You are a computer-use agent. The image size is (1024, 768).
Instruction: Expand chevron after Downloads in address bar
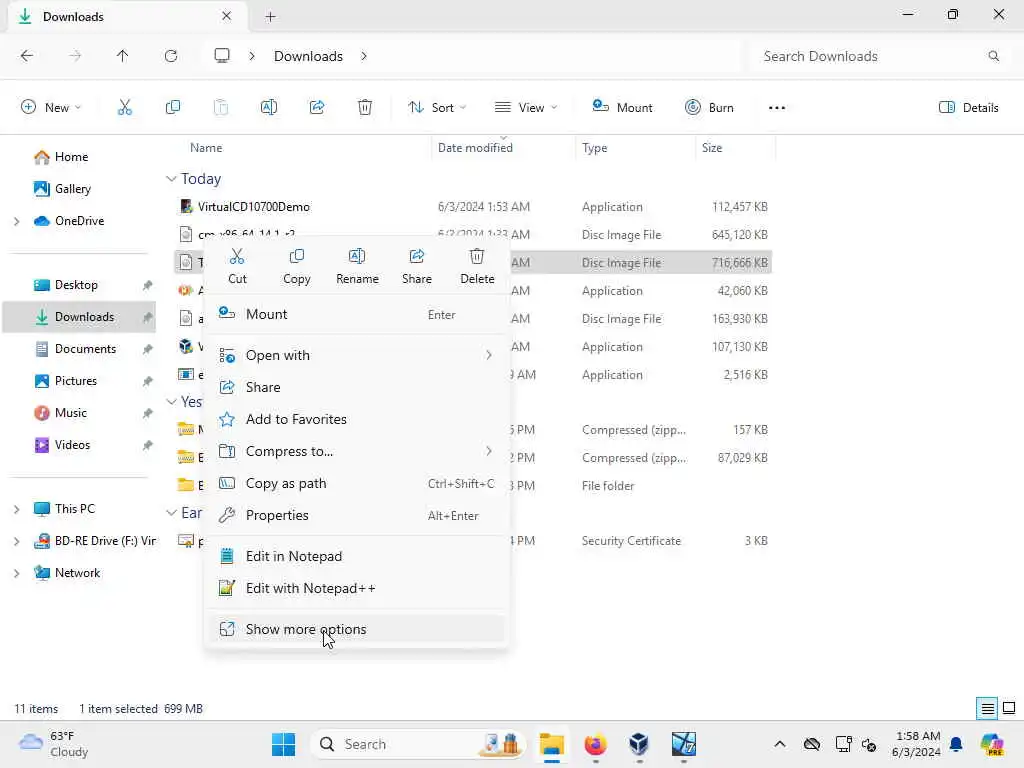(x=364, y=56)
